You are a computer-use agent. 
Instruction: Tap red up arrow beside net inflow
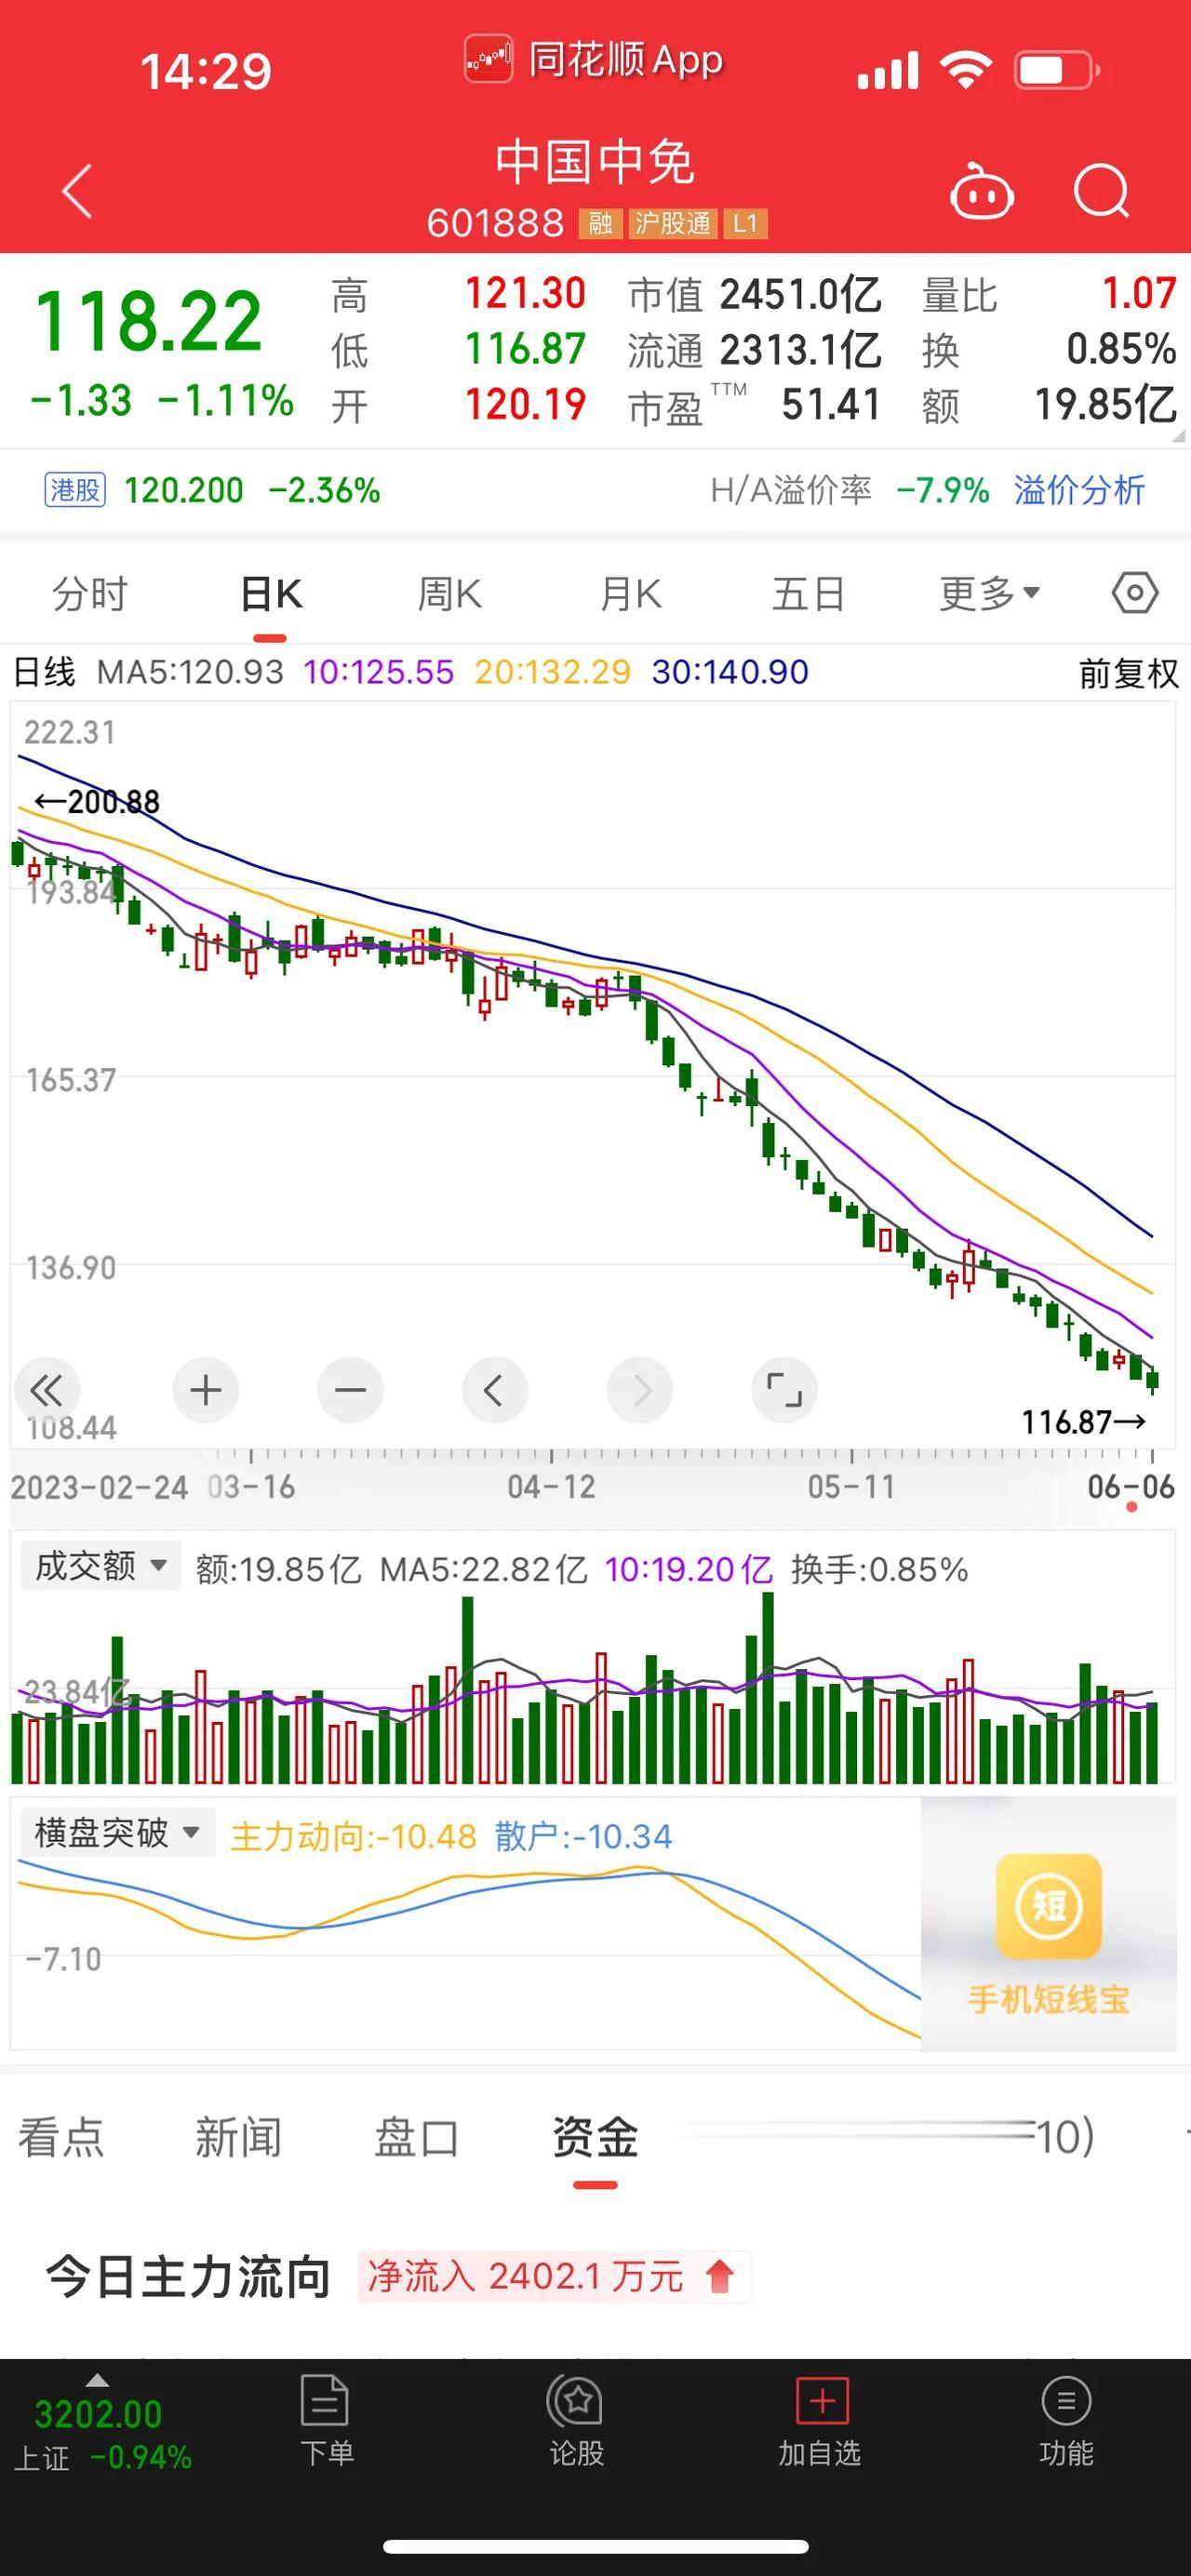pos(720,2277)
